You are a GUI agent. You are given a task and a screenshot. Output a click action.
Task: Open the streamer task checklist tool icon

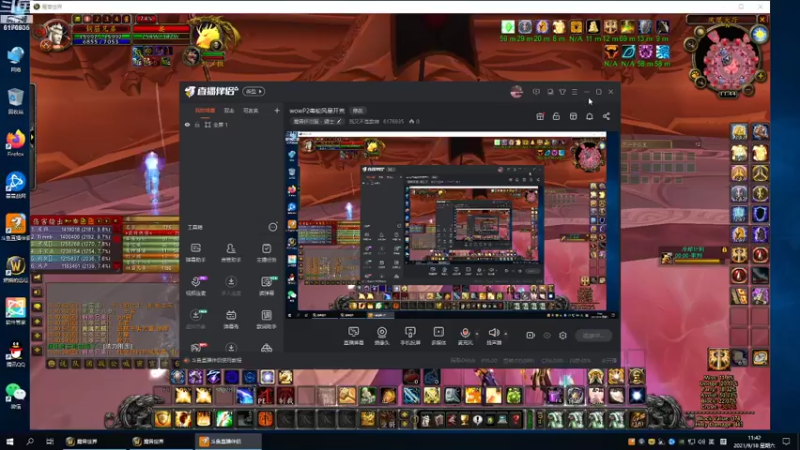pos(266,252)
